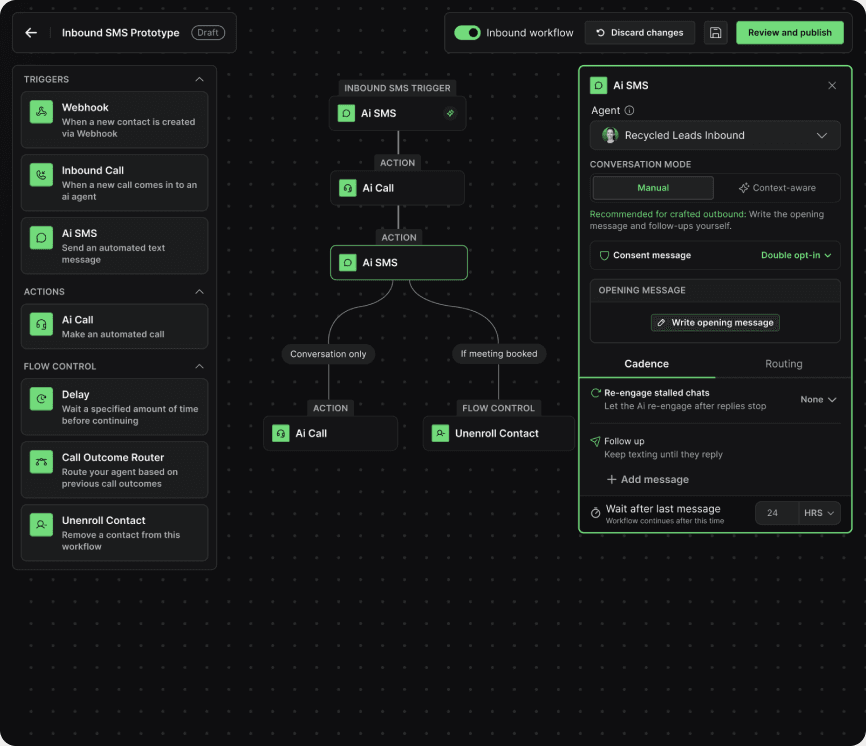Image resolution: width=866 pixels, height=746 pixels.
Task: Click Review and publish
Action: [x=789, y=33]
